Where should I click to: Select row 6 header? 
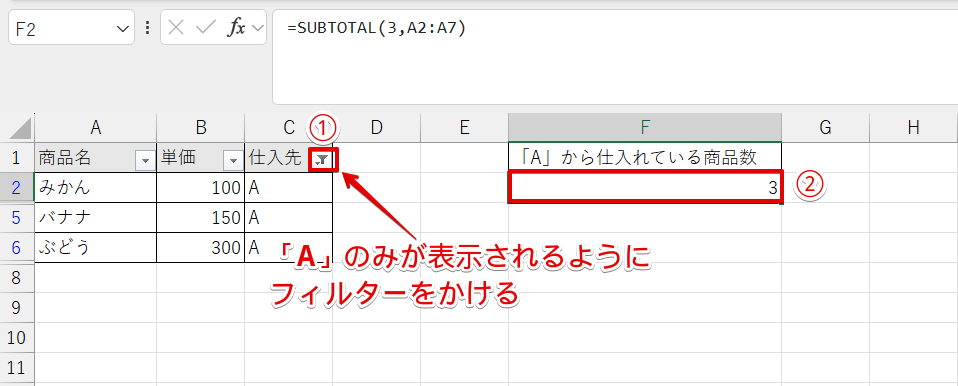click(x=17, y=247)
